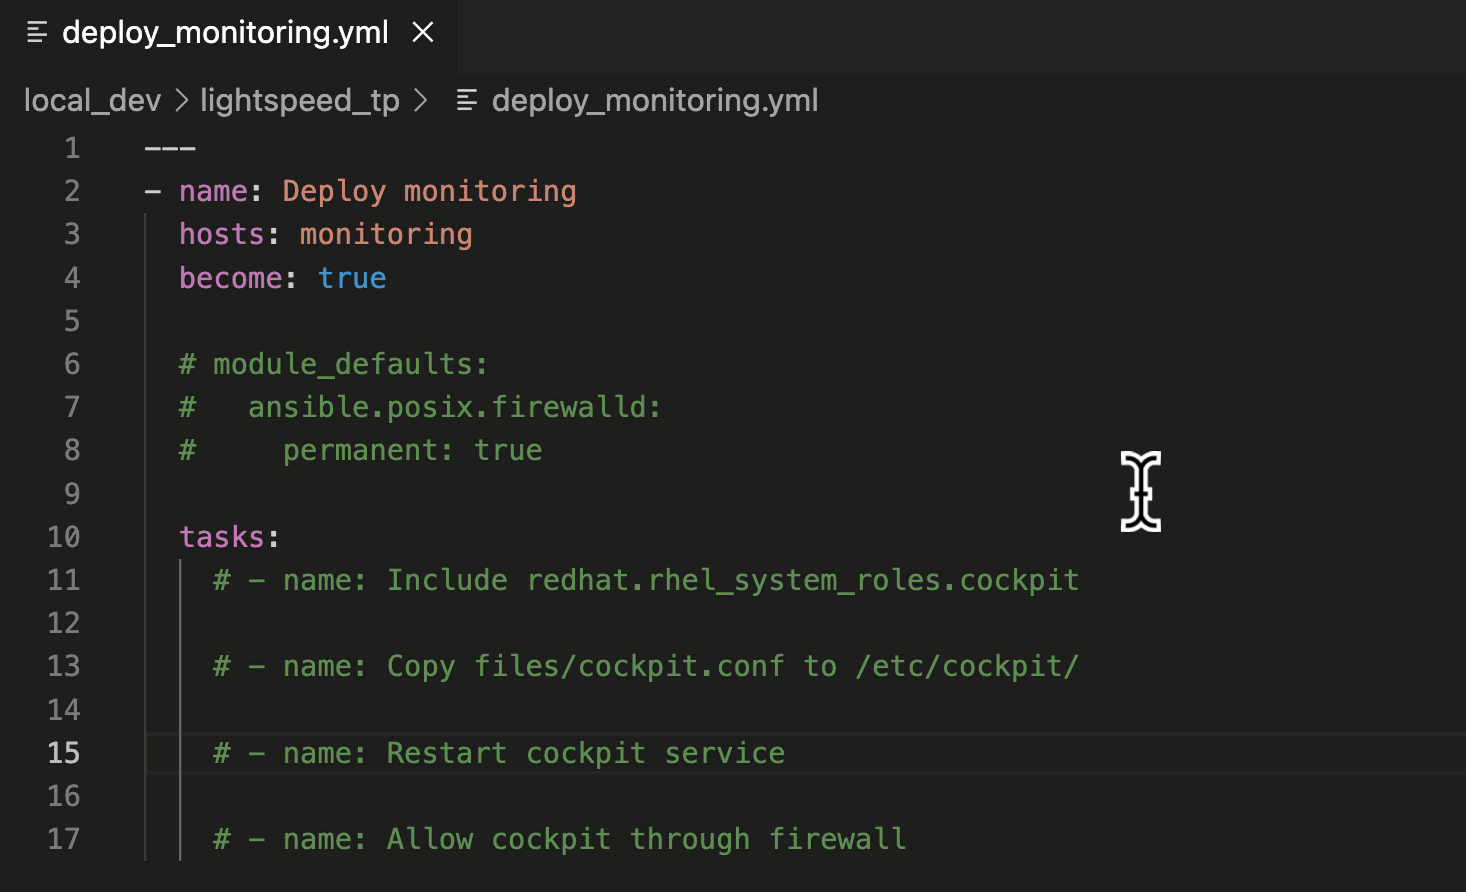The height and width of the screenshot is (892, 1466).
Task: Select the deploy_monitoring.yml editor tab
Action: pyautogui.click(x=225, y=31)
